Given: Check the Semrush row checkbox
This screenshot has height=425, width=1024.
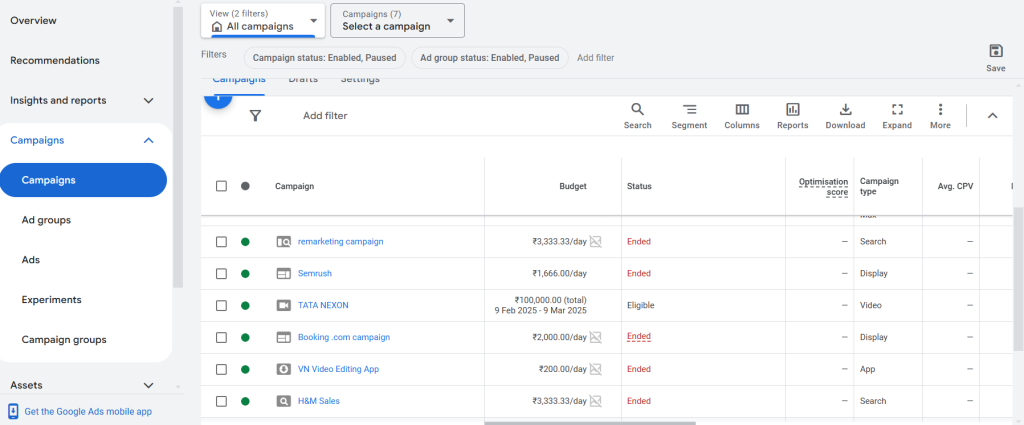Looking at the screenshot, I should pos(221,274).
